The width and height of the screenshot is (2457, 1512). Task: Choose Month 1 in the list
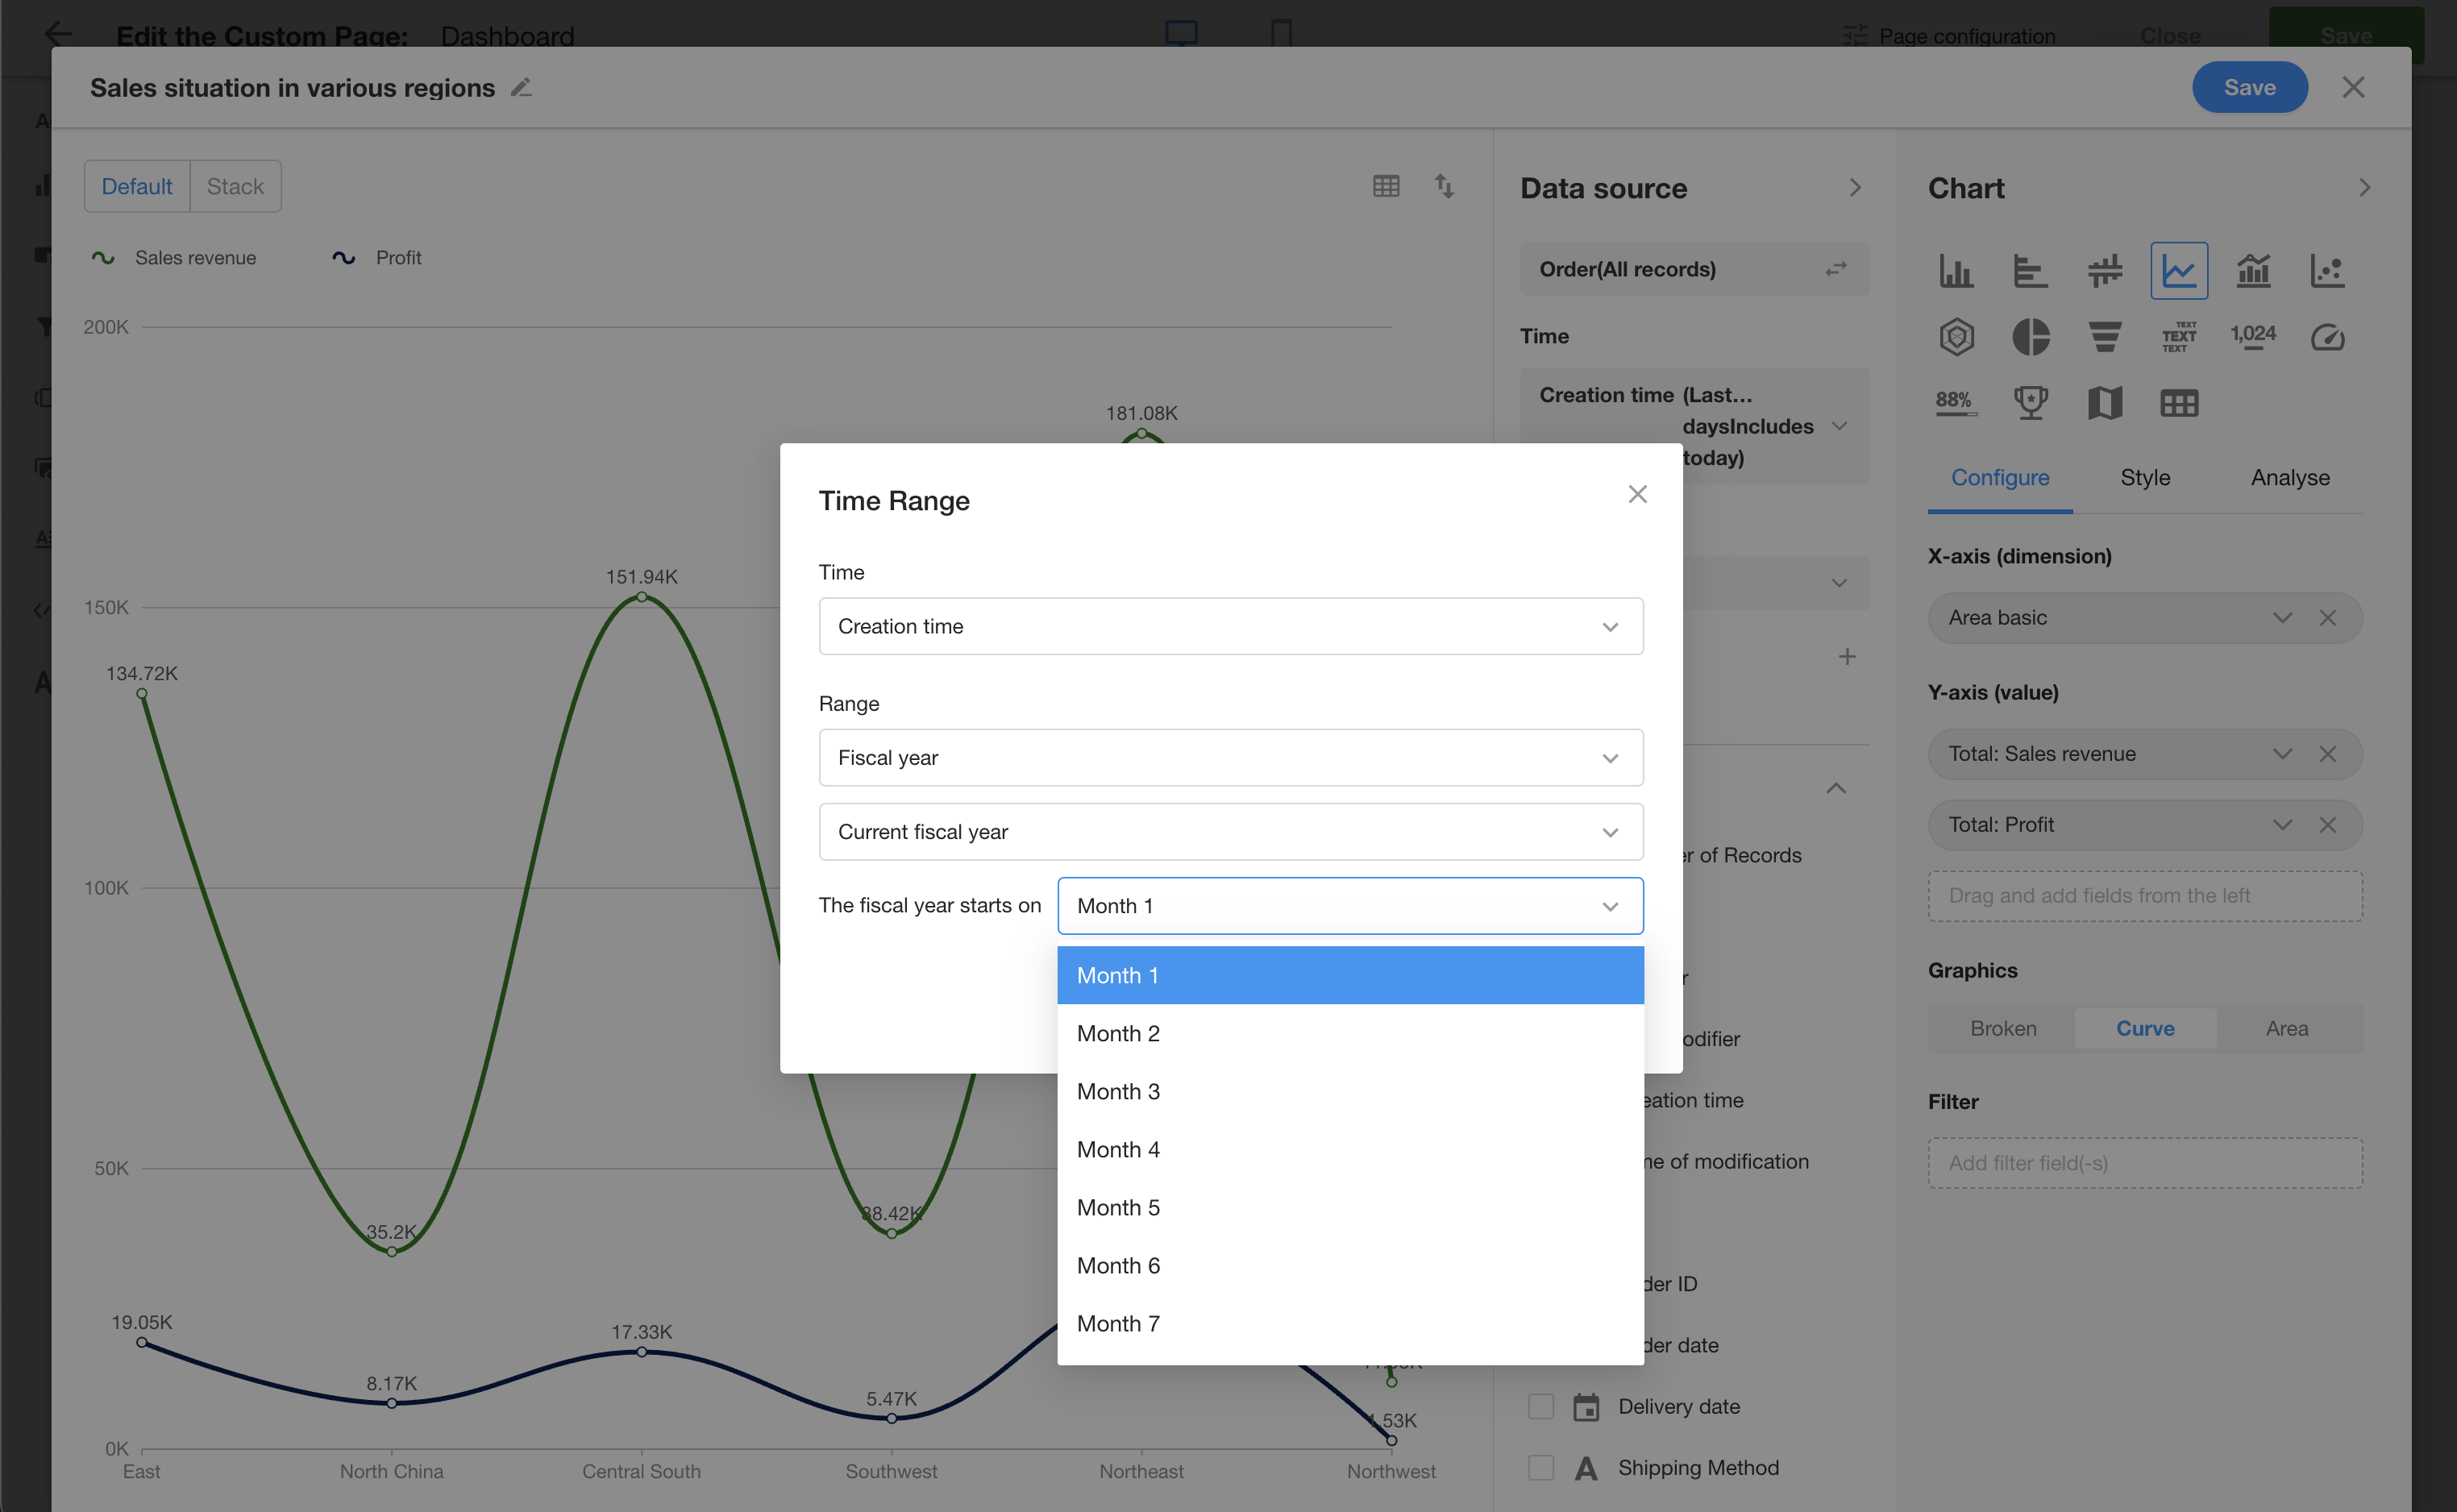(1350, 975)
